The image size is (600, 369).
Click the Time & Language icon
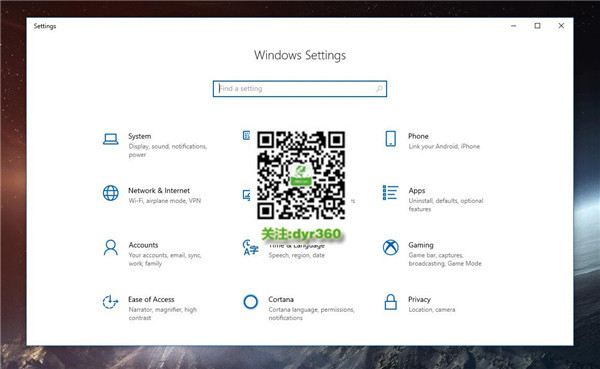[x=250, y=247]
